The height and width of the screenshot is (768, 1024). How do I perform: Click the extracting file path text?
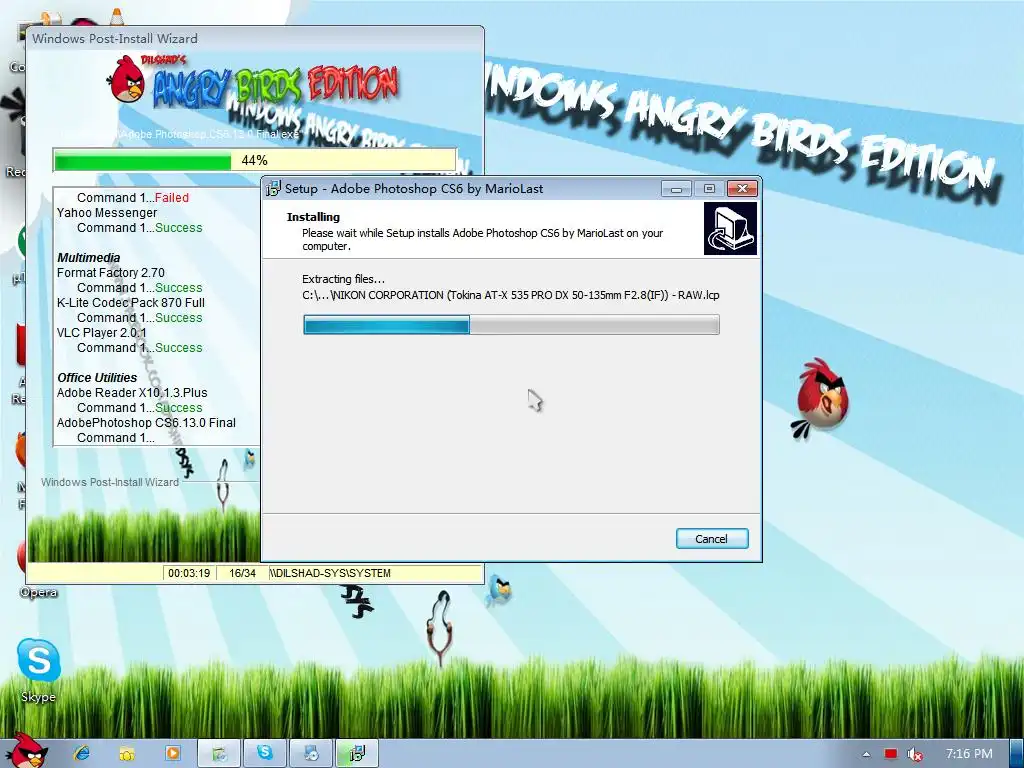[x=511, y=295]
